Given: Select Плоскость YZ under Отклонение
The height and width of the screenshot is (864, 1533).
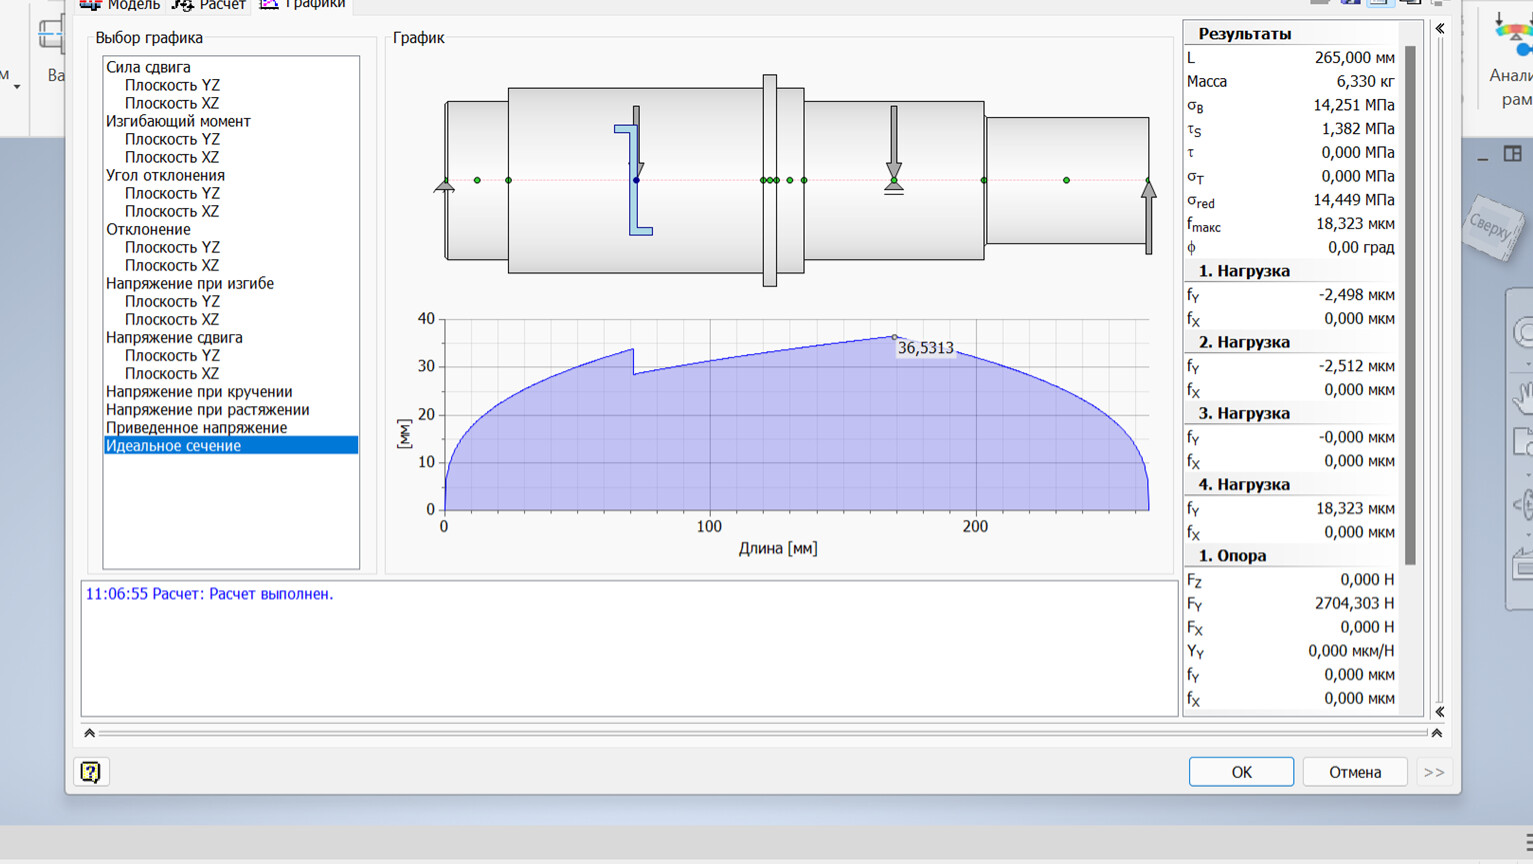Looking at the screenshot, I should [172, 247].
